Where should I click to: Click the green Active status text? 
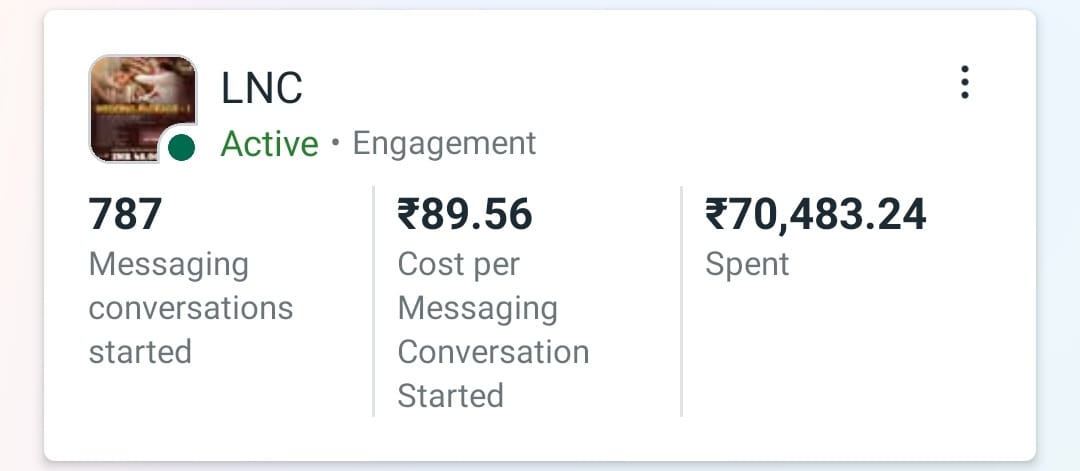269,144
